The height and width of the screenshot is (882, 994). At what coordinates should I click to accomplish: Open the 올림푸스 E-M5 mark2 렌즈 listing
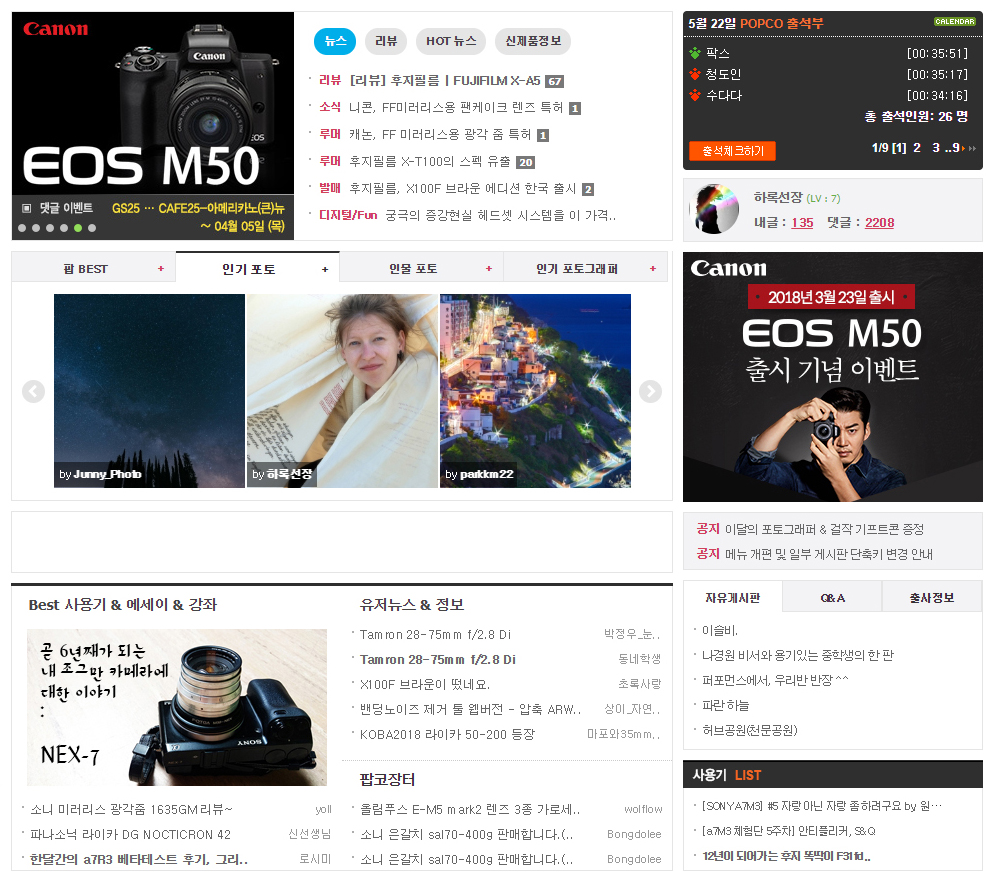[x=470, y=810]
